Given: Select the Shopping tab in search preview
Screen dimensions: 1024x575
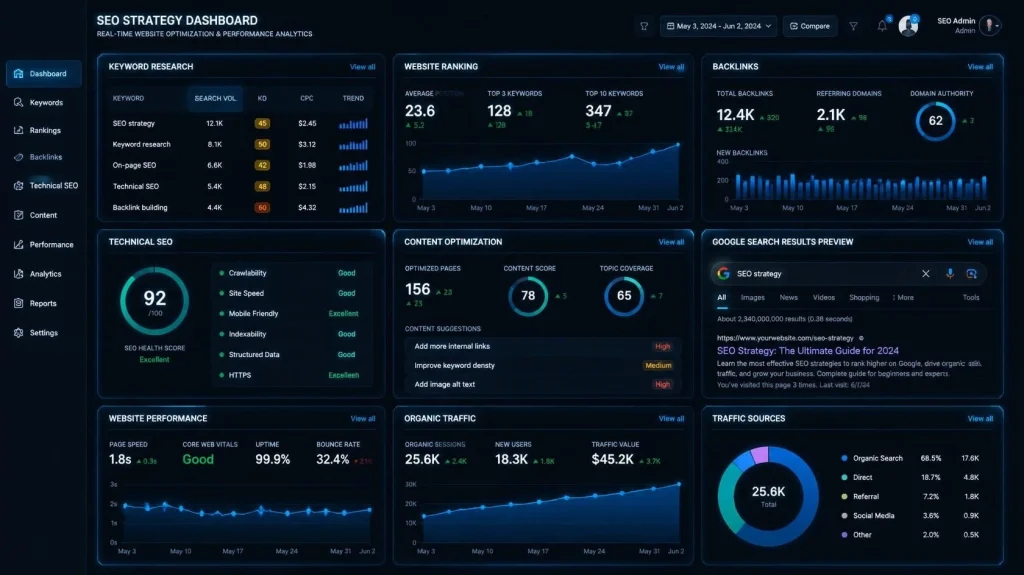Looking at the screenshot, I should coord(864,297).
